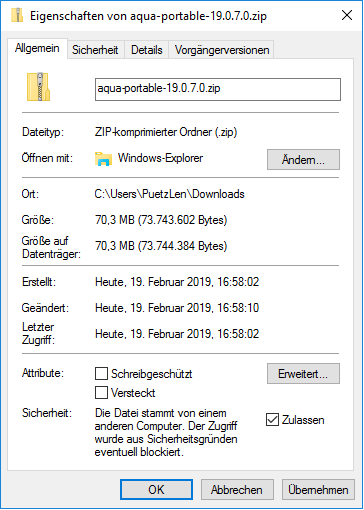
Task: Switch to the Sicherheit tab
Action: [x=95, y=50]
